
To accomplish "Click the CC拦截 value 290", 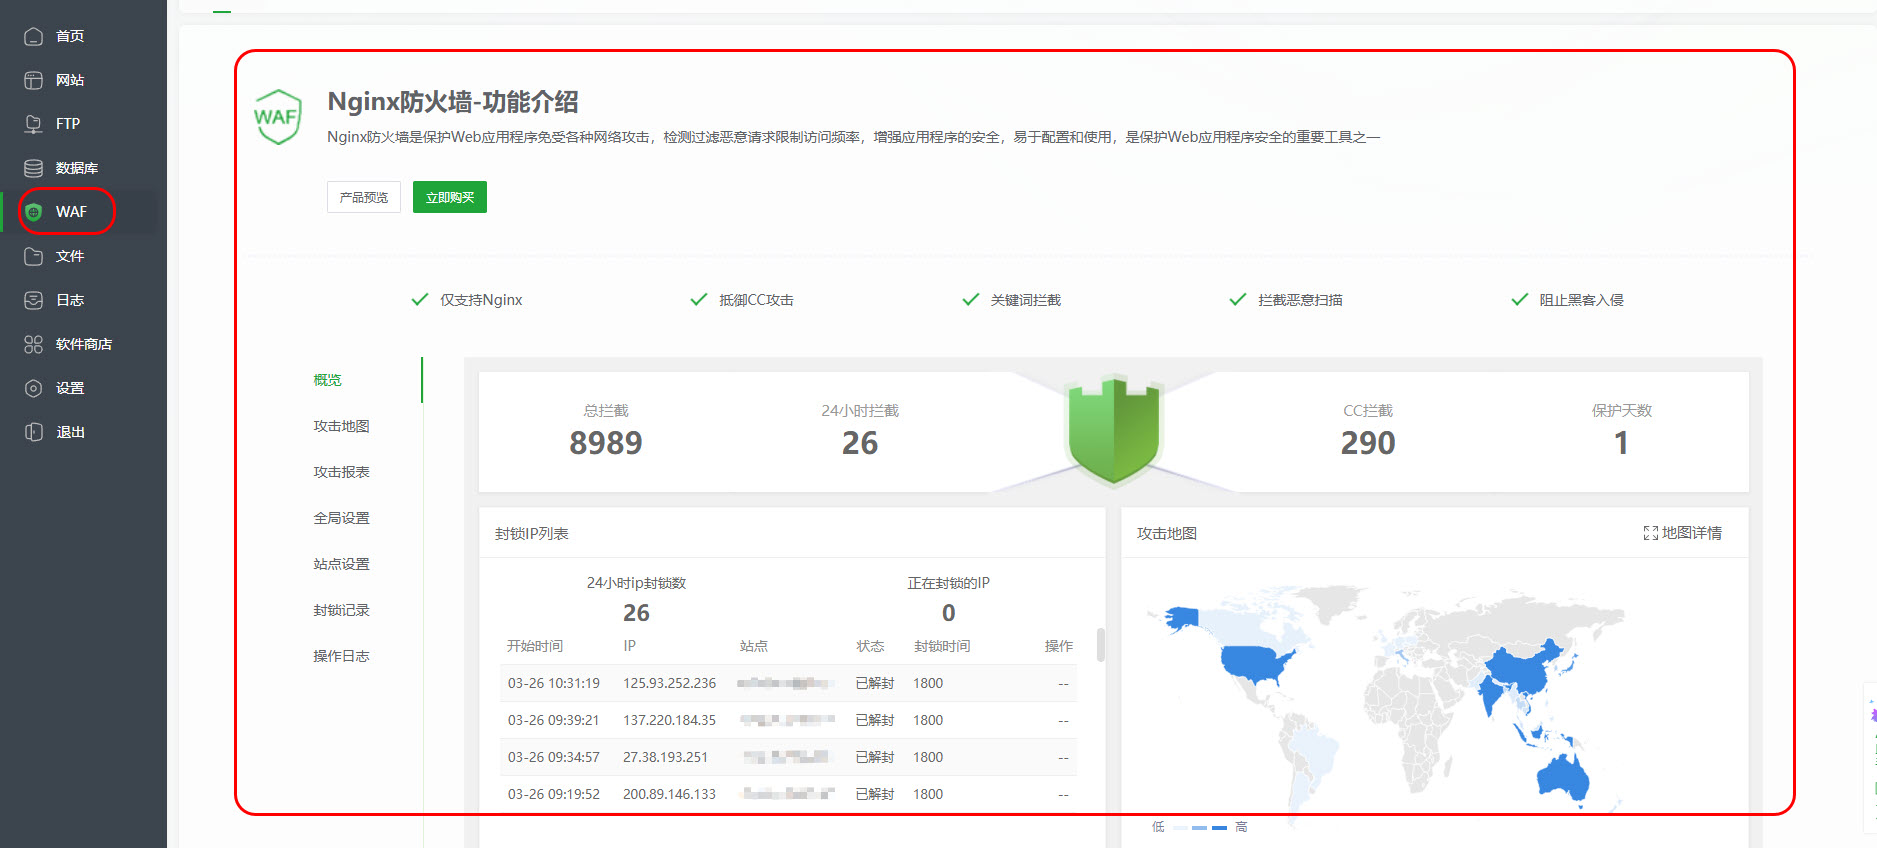I will click(x=1368, y=443).
